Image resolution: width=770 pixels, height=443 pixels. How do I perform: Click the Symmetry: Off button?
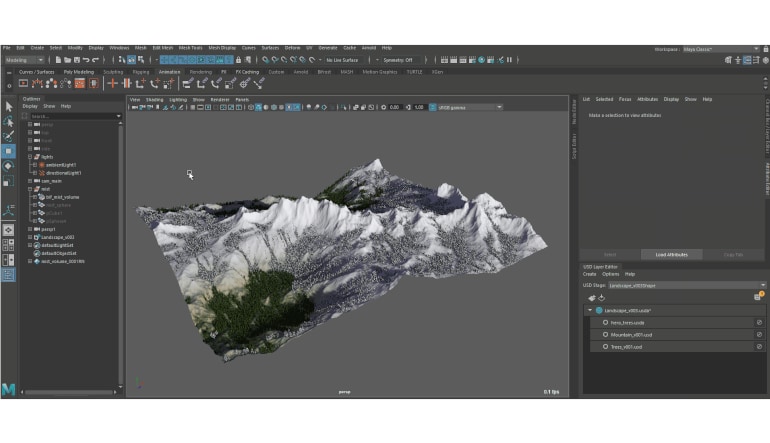(402, 60)
